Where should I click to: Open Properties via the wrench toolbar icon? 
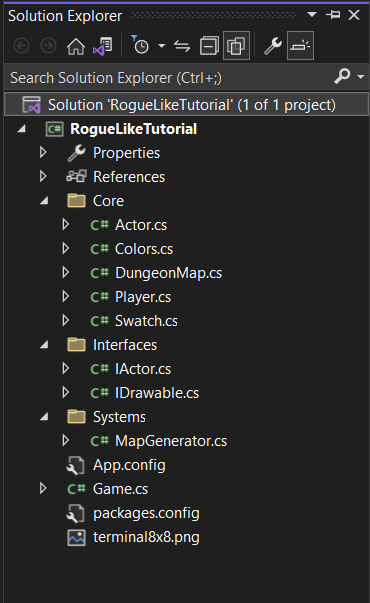coord(273,46)
